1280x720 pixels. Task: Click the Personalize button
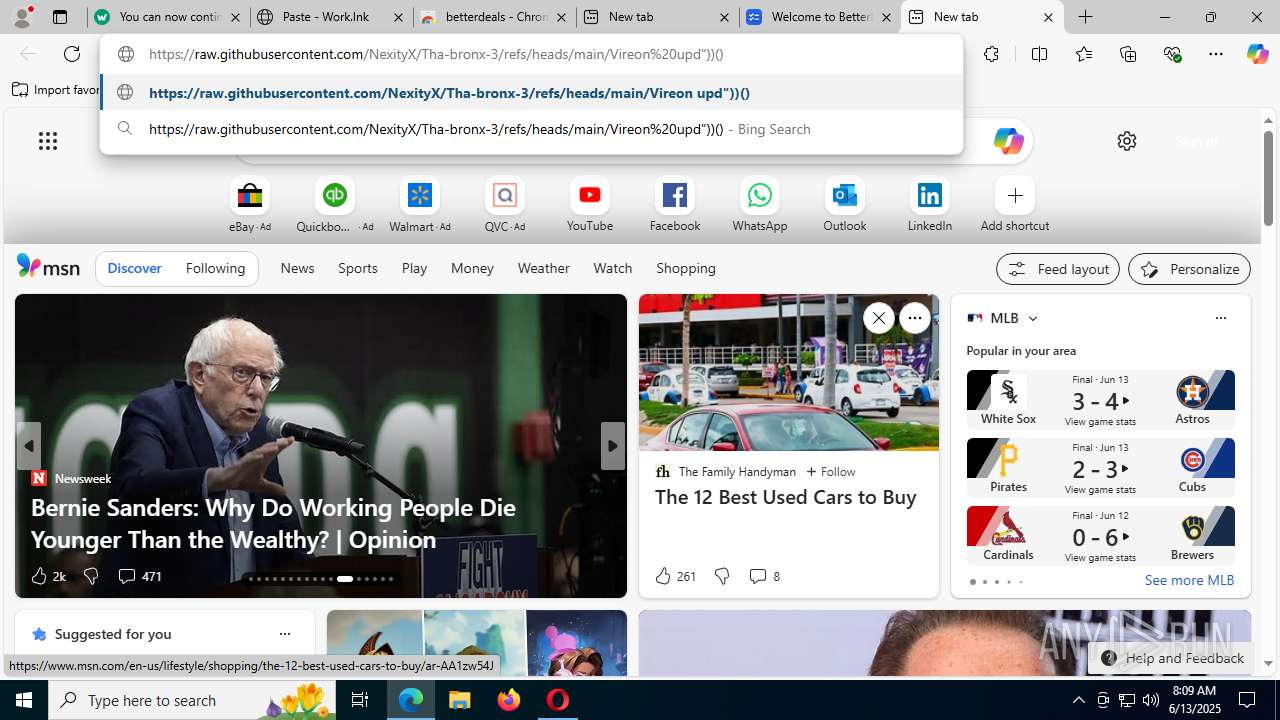1189,269
